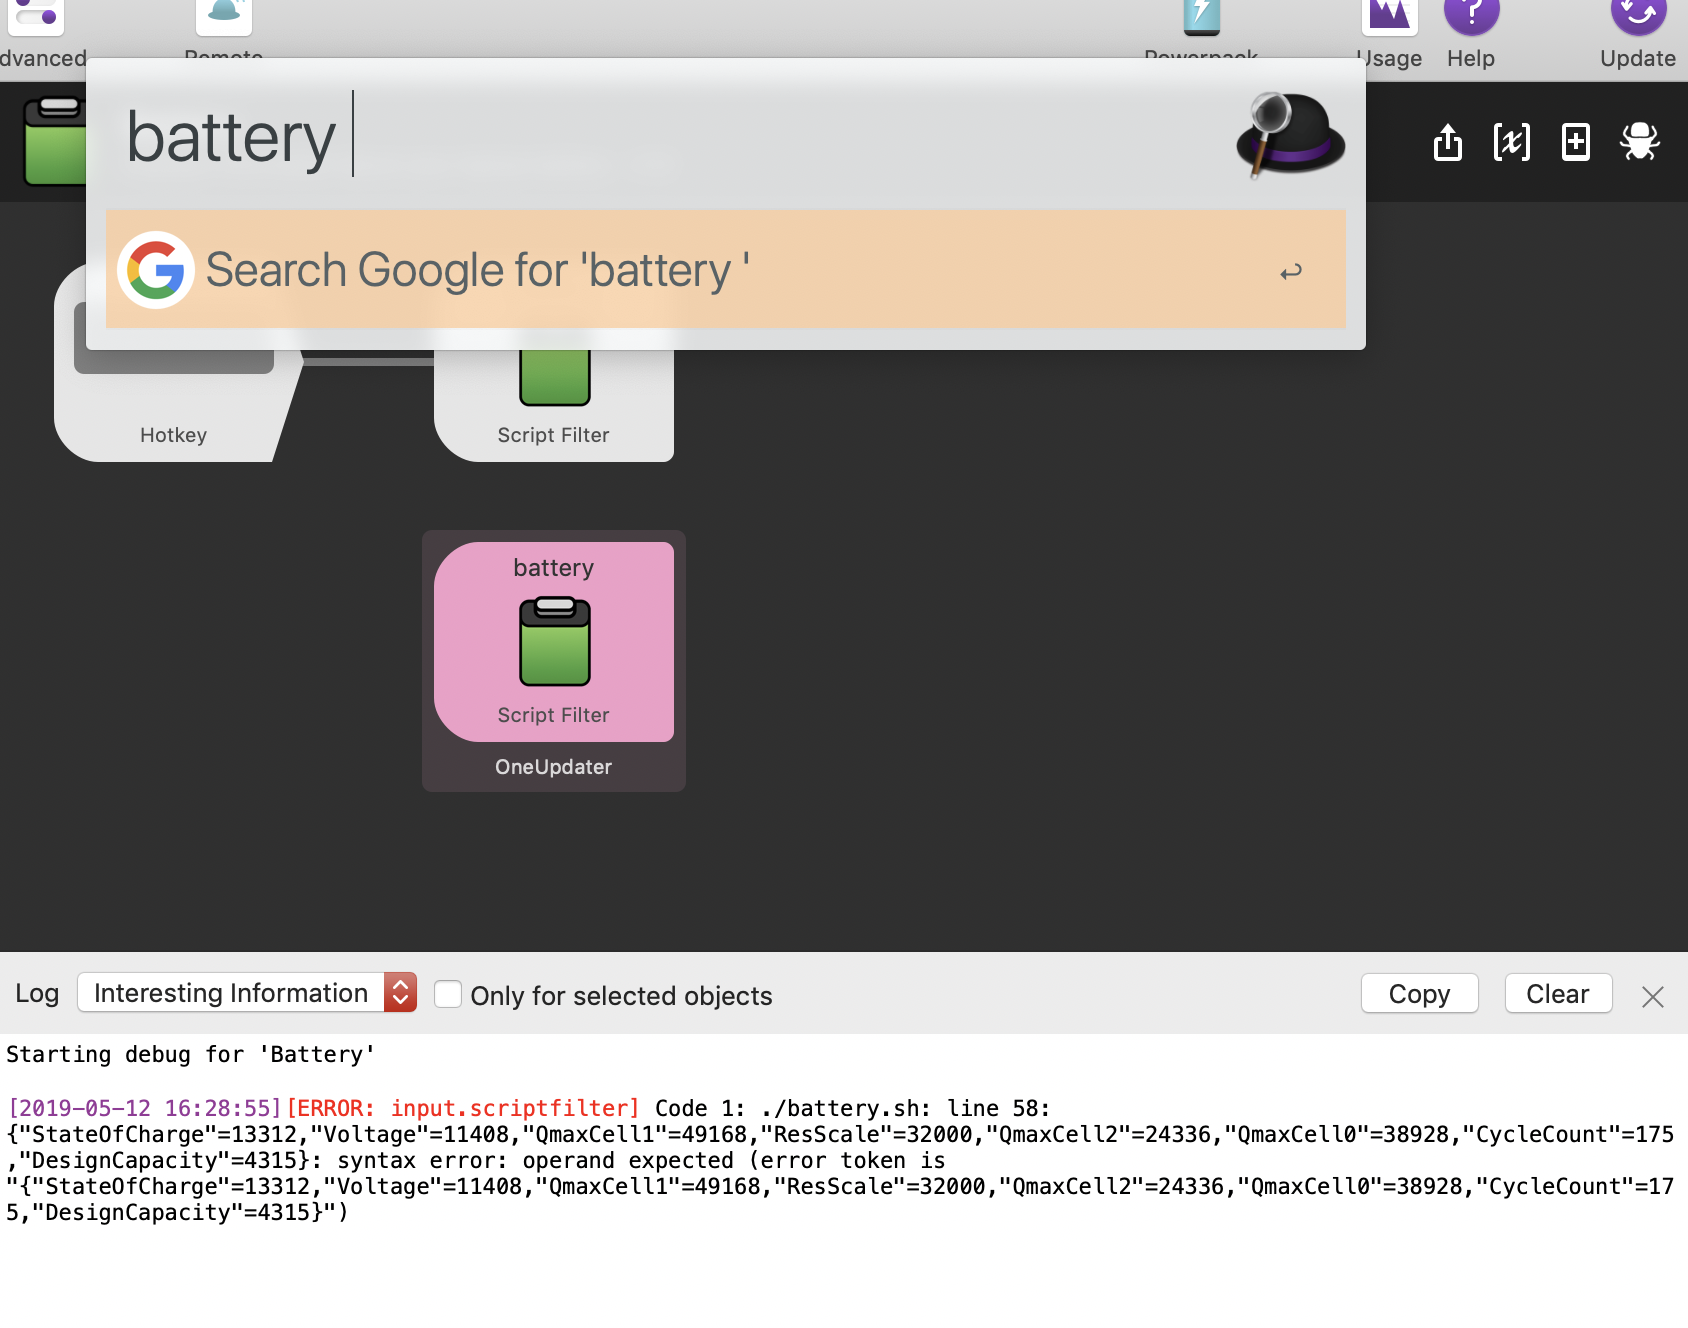Image resolution: width=1688 pixels, height=1328 pixels.
Task: Open the Help preferences tab
Action: (1471, 35)
